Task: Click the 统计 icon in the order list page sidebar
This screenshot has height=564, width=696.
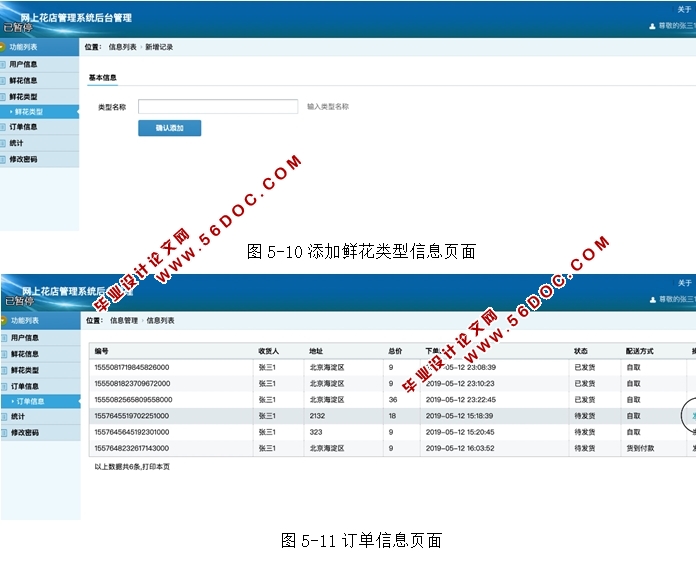Action: (4, 416)
